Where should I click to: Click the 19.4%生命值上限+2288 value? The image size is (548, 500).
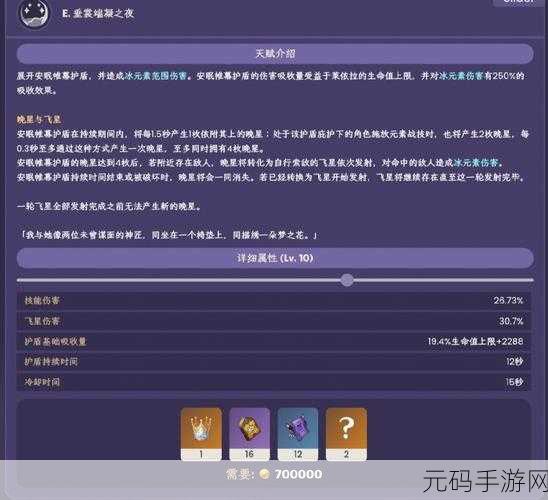pyautogui.click(x=476, y=341)
